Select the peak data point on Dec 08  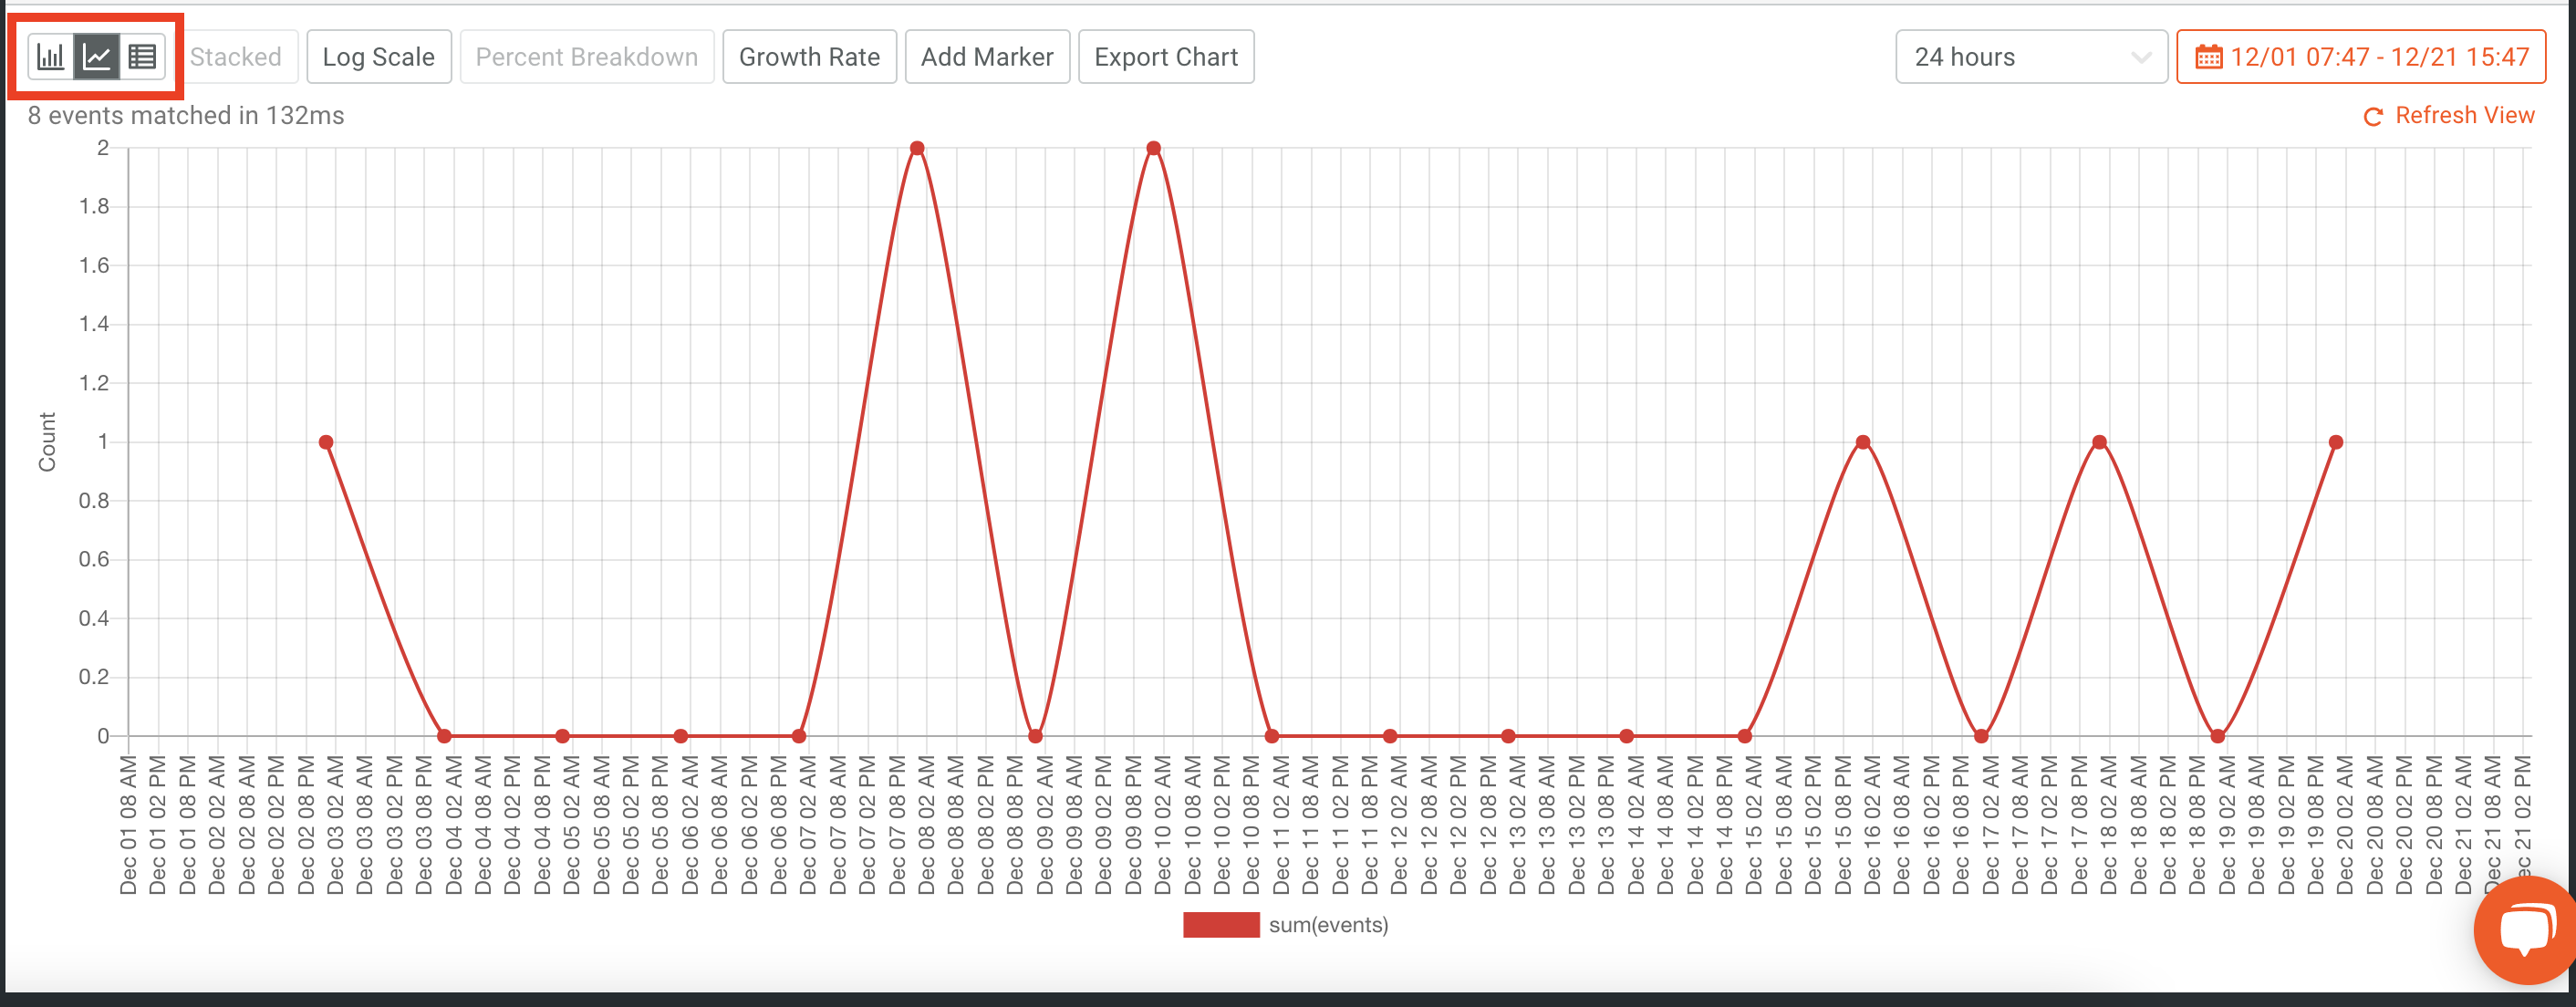917,148
